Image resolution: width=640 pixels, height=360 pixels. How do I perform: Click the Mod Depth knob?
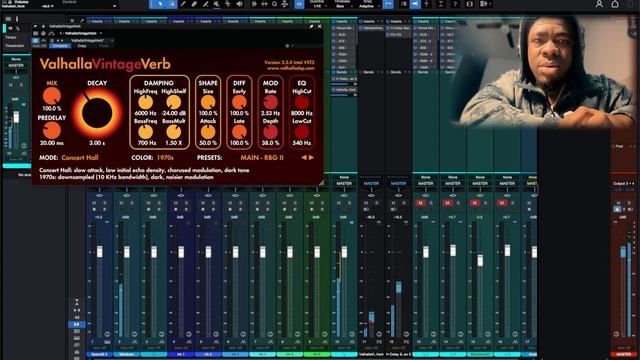click(270, 132)
